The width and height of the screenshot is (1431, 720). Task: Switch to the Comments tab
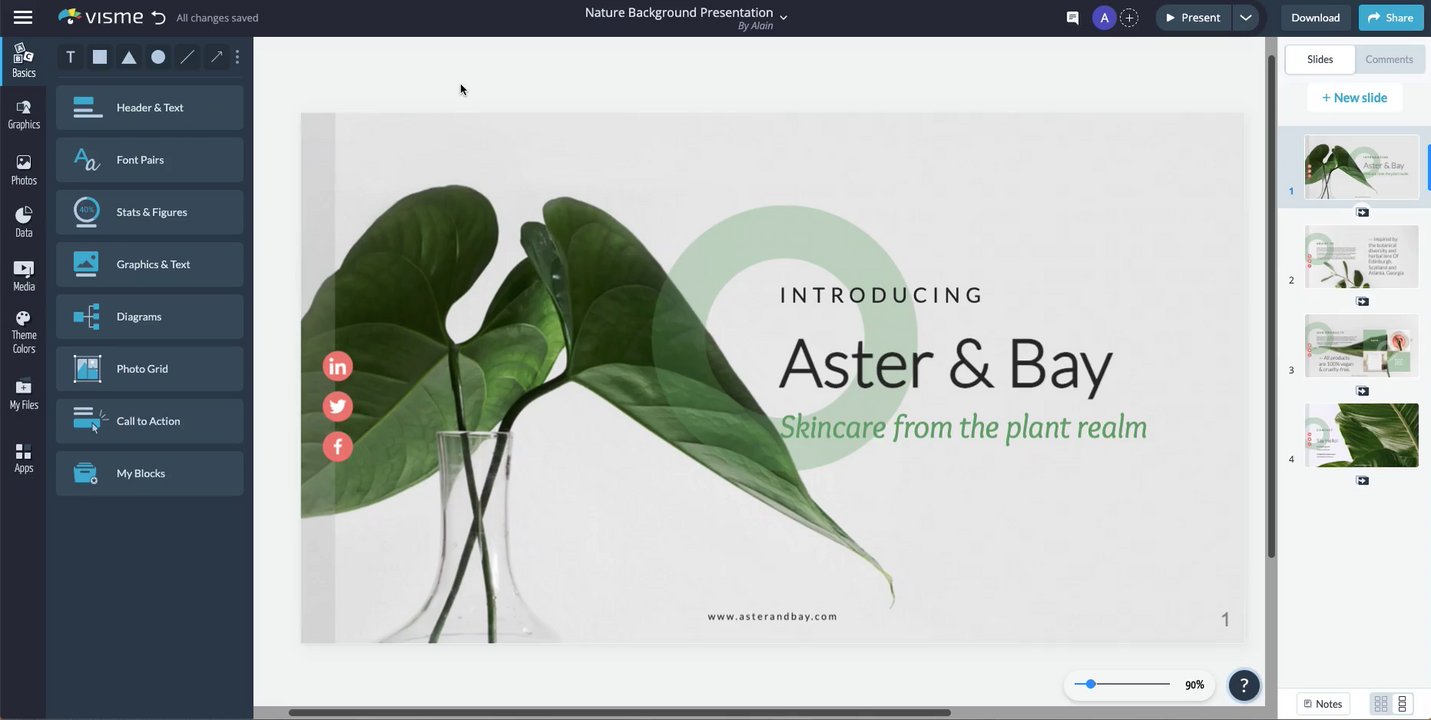[x=1389, y=59]
